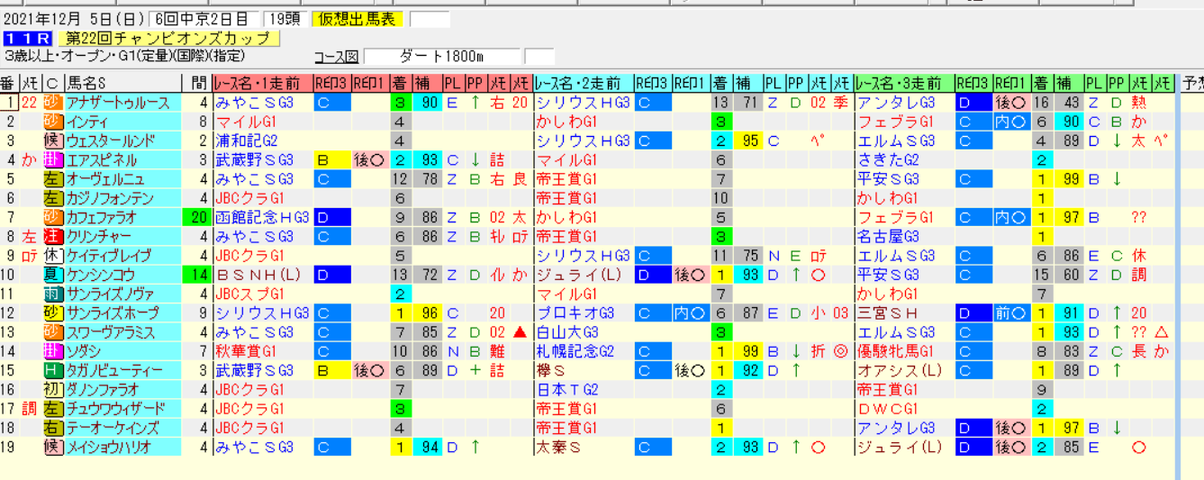Click the 左 badge next to チュウワウィザード

point(53,407)
